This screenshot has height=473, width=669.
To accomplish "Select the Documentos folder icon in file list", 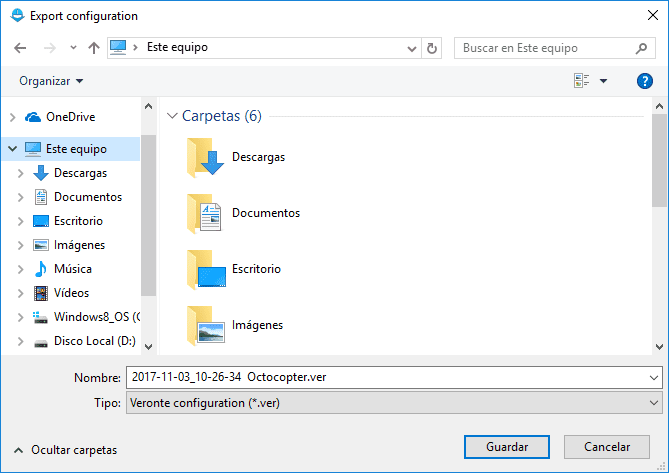I will (x=205, y=213).
